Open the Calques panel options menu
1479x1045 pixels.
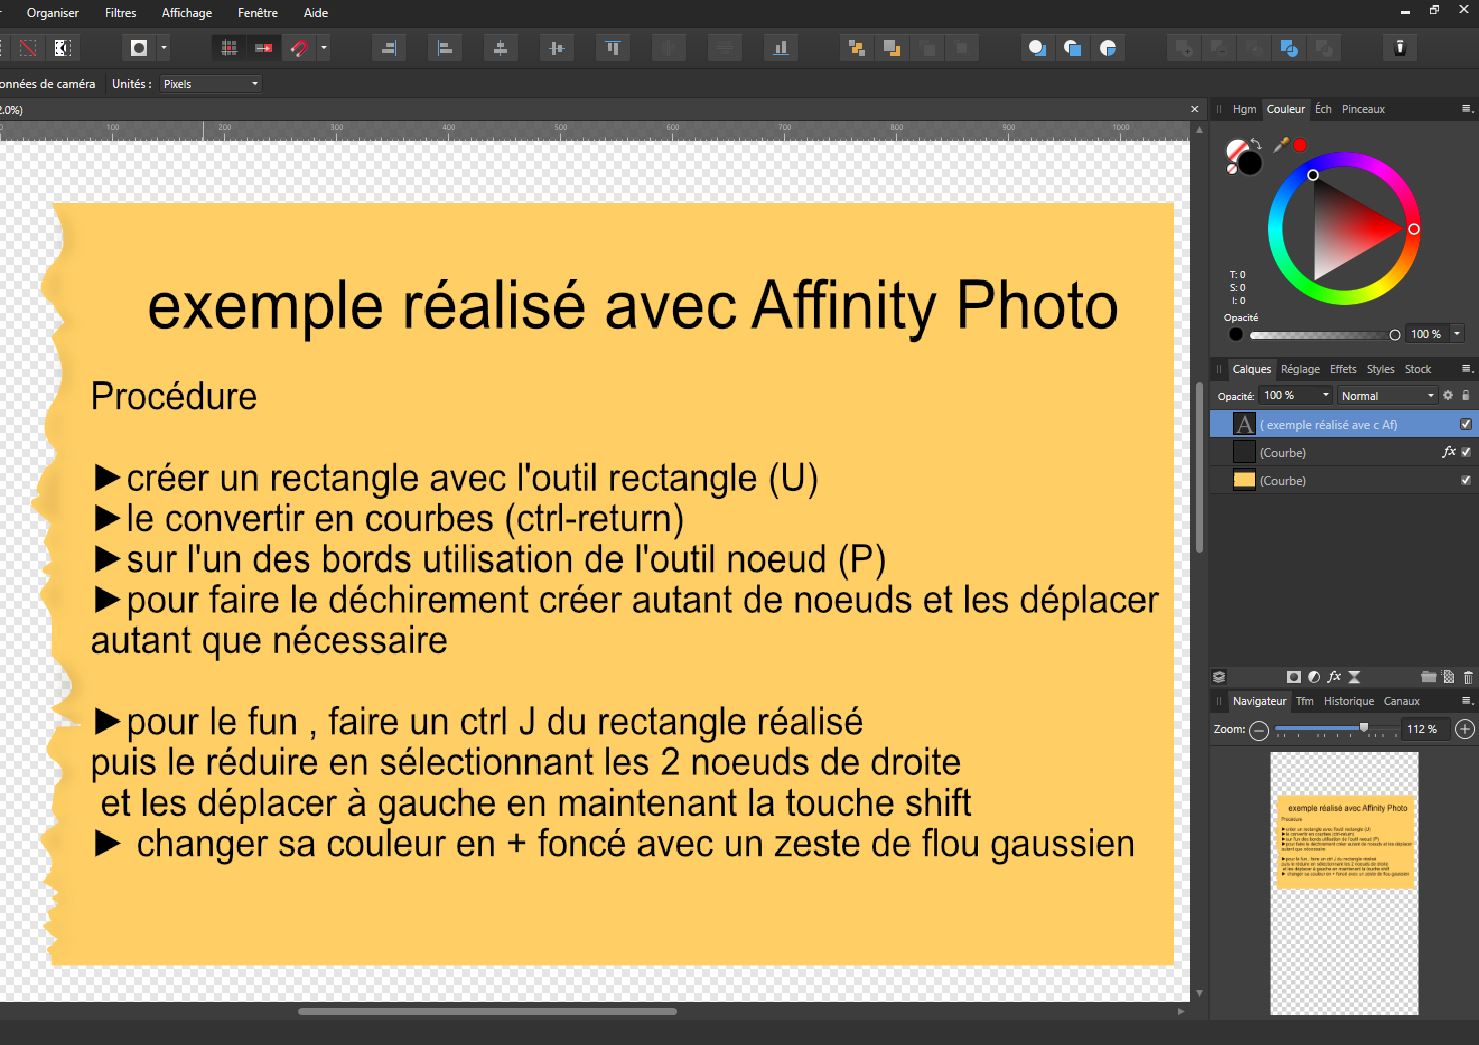coord(1467,369)
